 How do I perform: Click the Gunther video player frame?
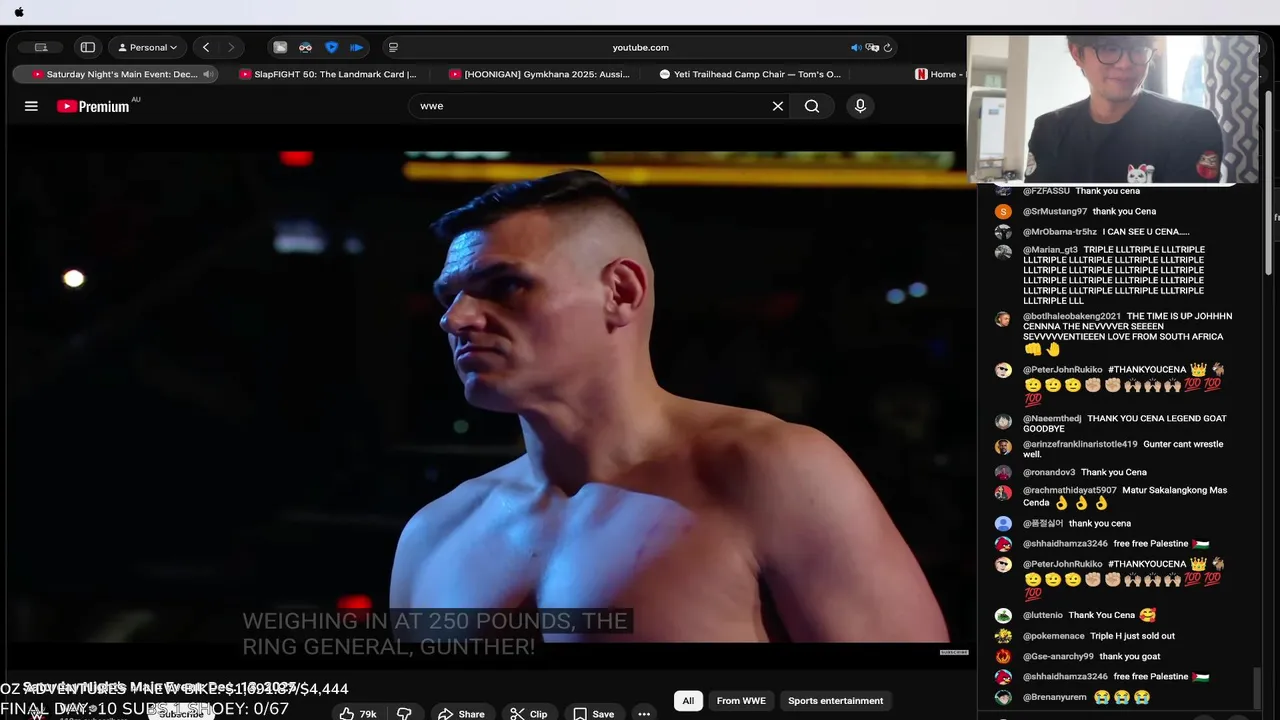(x=489, y=396)
